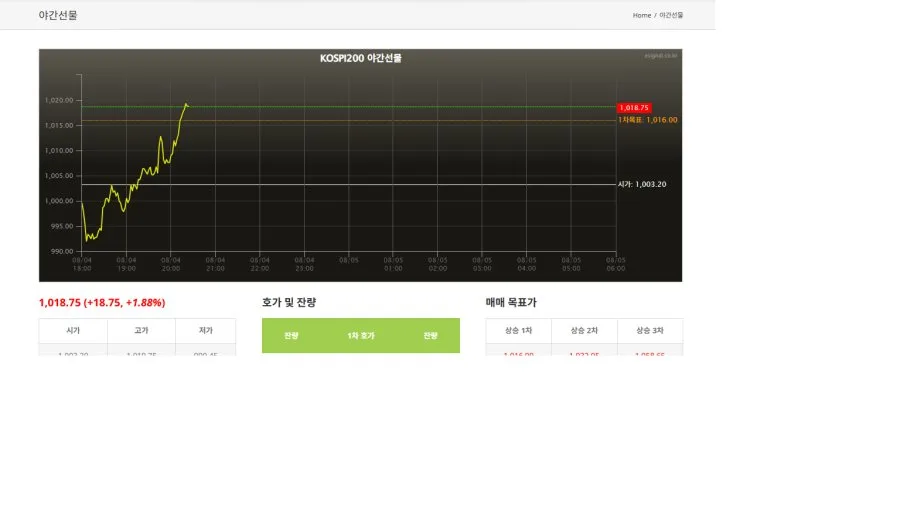Click the peak of the yellow price line
The height and width of the screenshot is (506, 900).
point(186,104)
